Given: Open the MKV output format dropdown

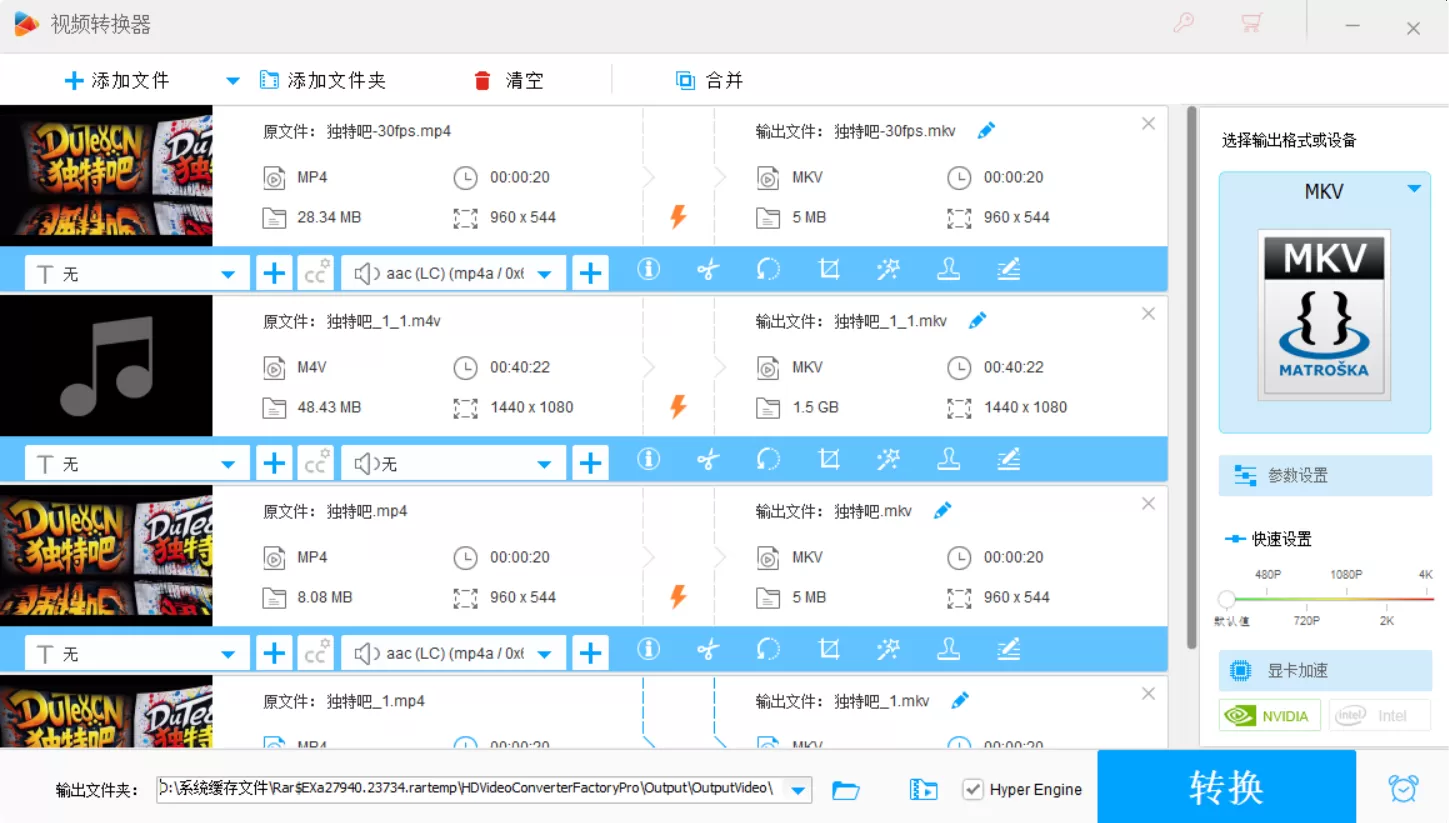Looking at the screenshot, I should point(1414,188).
